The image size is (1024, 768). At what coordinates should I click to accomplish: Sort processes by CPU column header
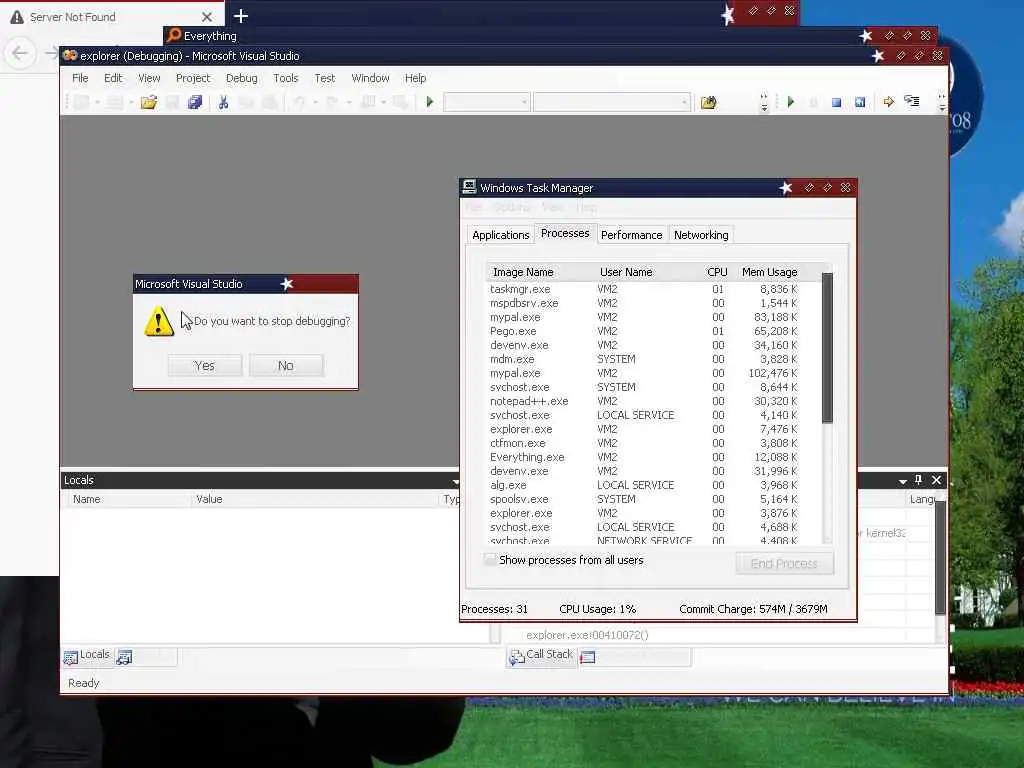pyautogui.click(x=717, y=272)
